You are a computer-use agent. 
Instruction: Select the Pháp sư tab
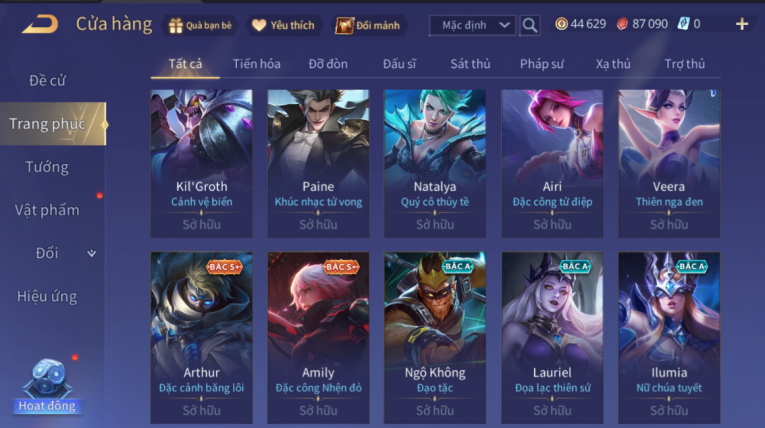pyautogui.click(x=542, y=64)
